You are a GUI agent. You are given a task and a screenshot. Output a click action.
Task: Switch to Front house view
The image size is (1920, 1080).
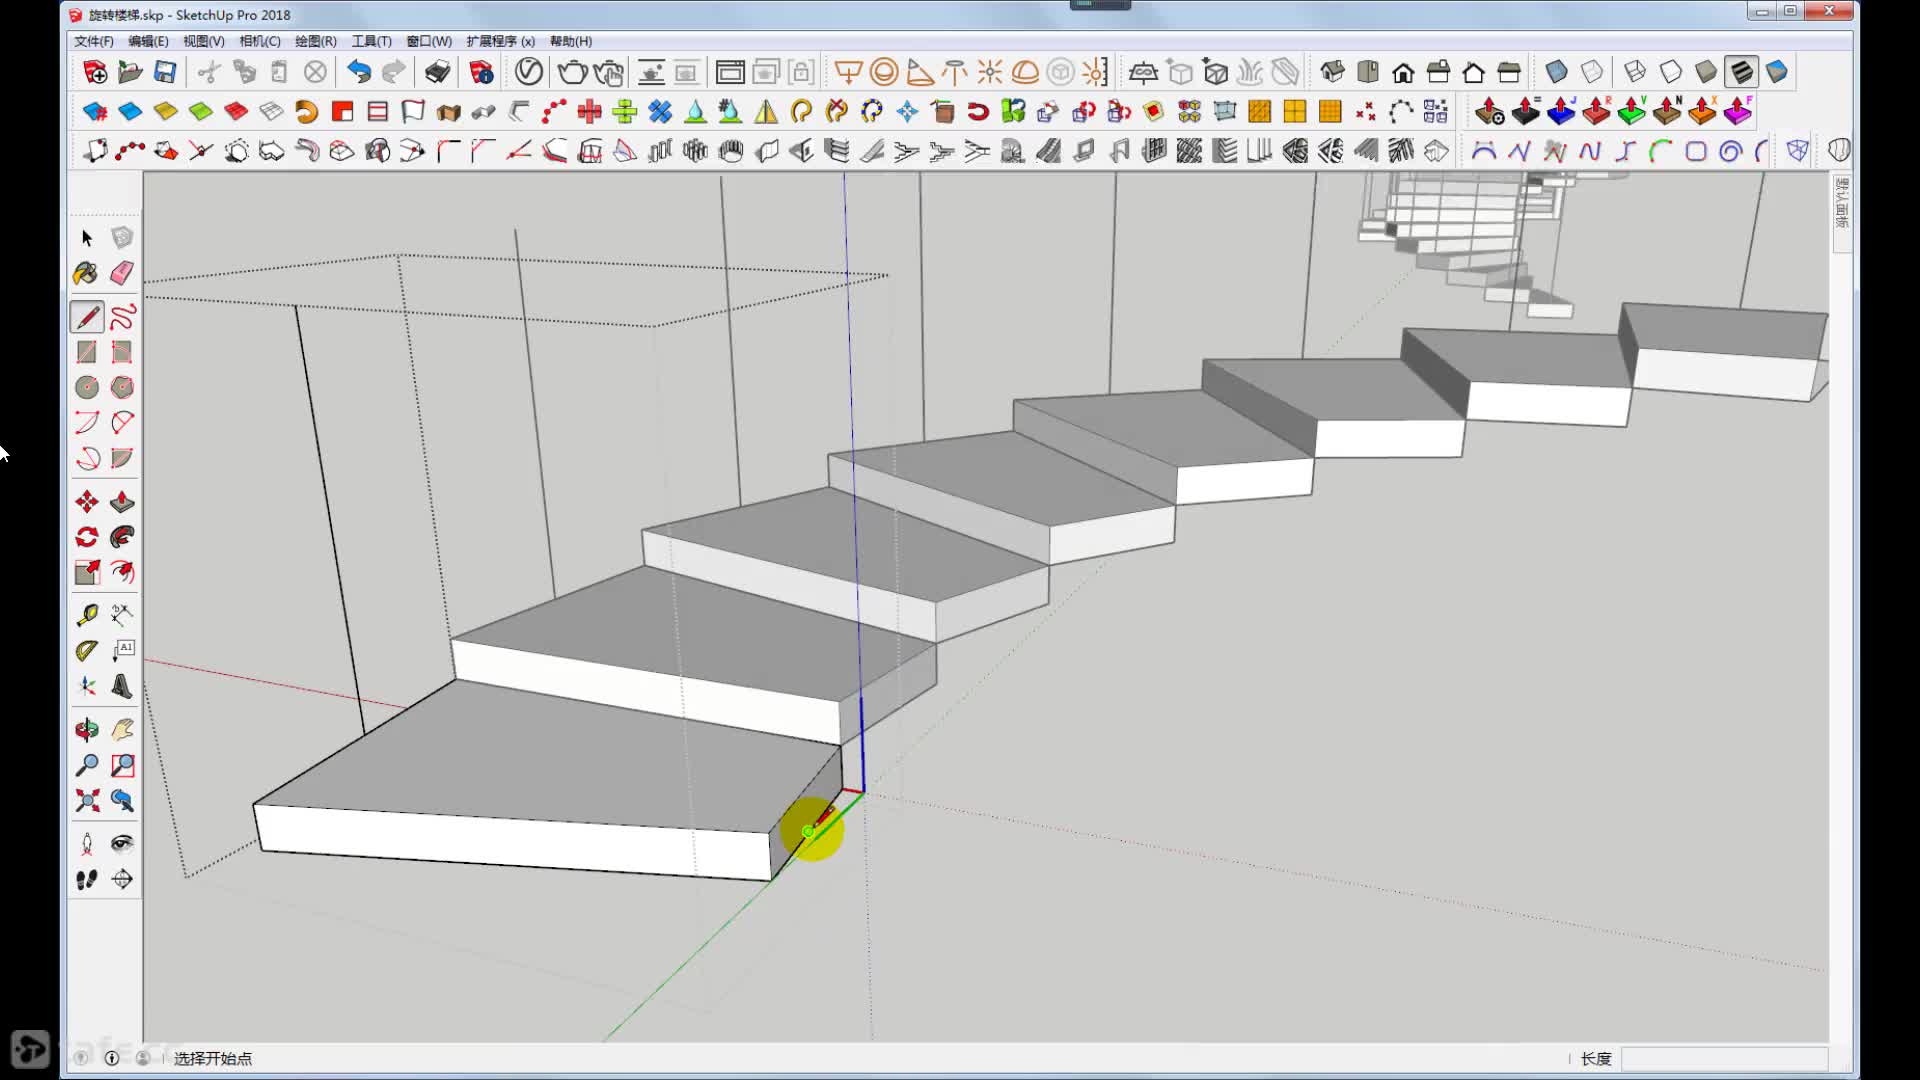click(1403, 72)
